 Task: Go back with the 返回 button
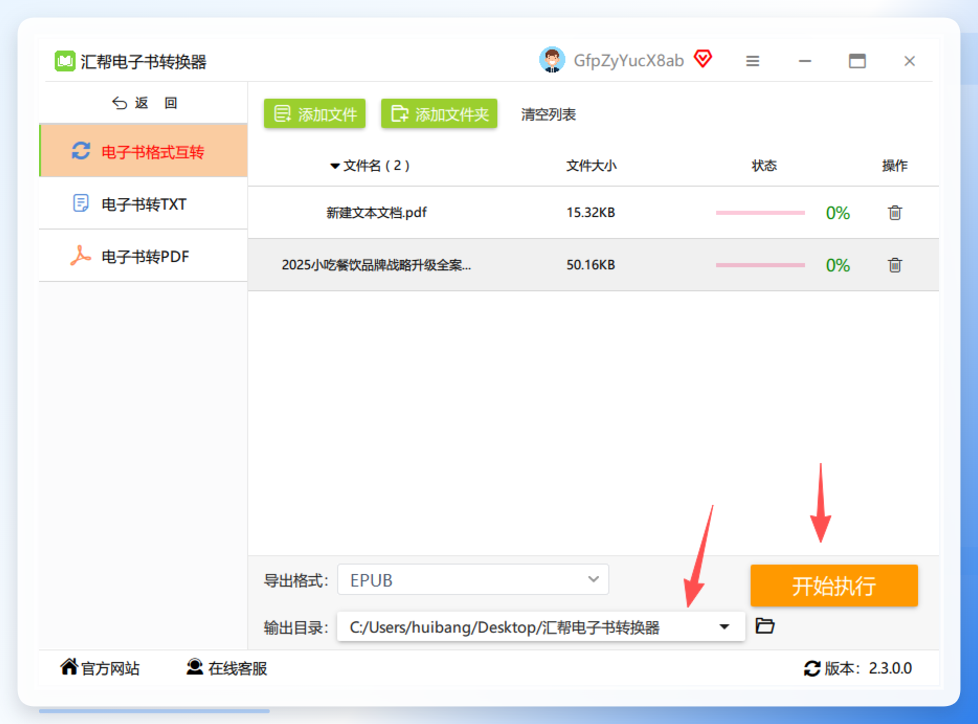145,103
